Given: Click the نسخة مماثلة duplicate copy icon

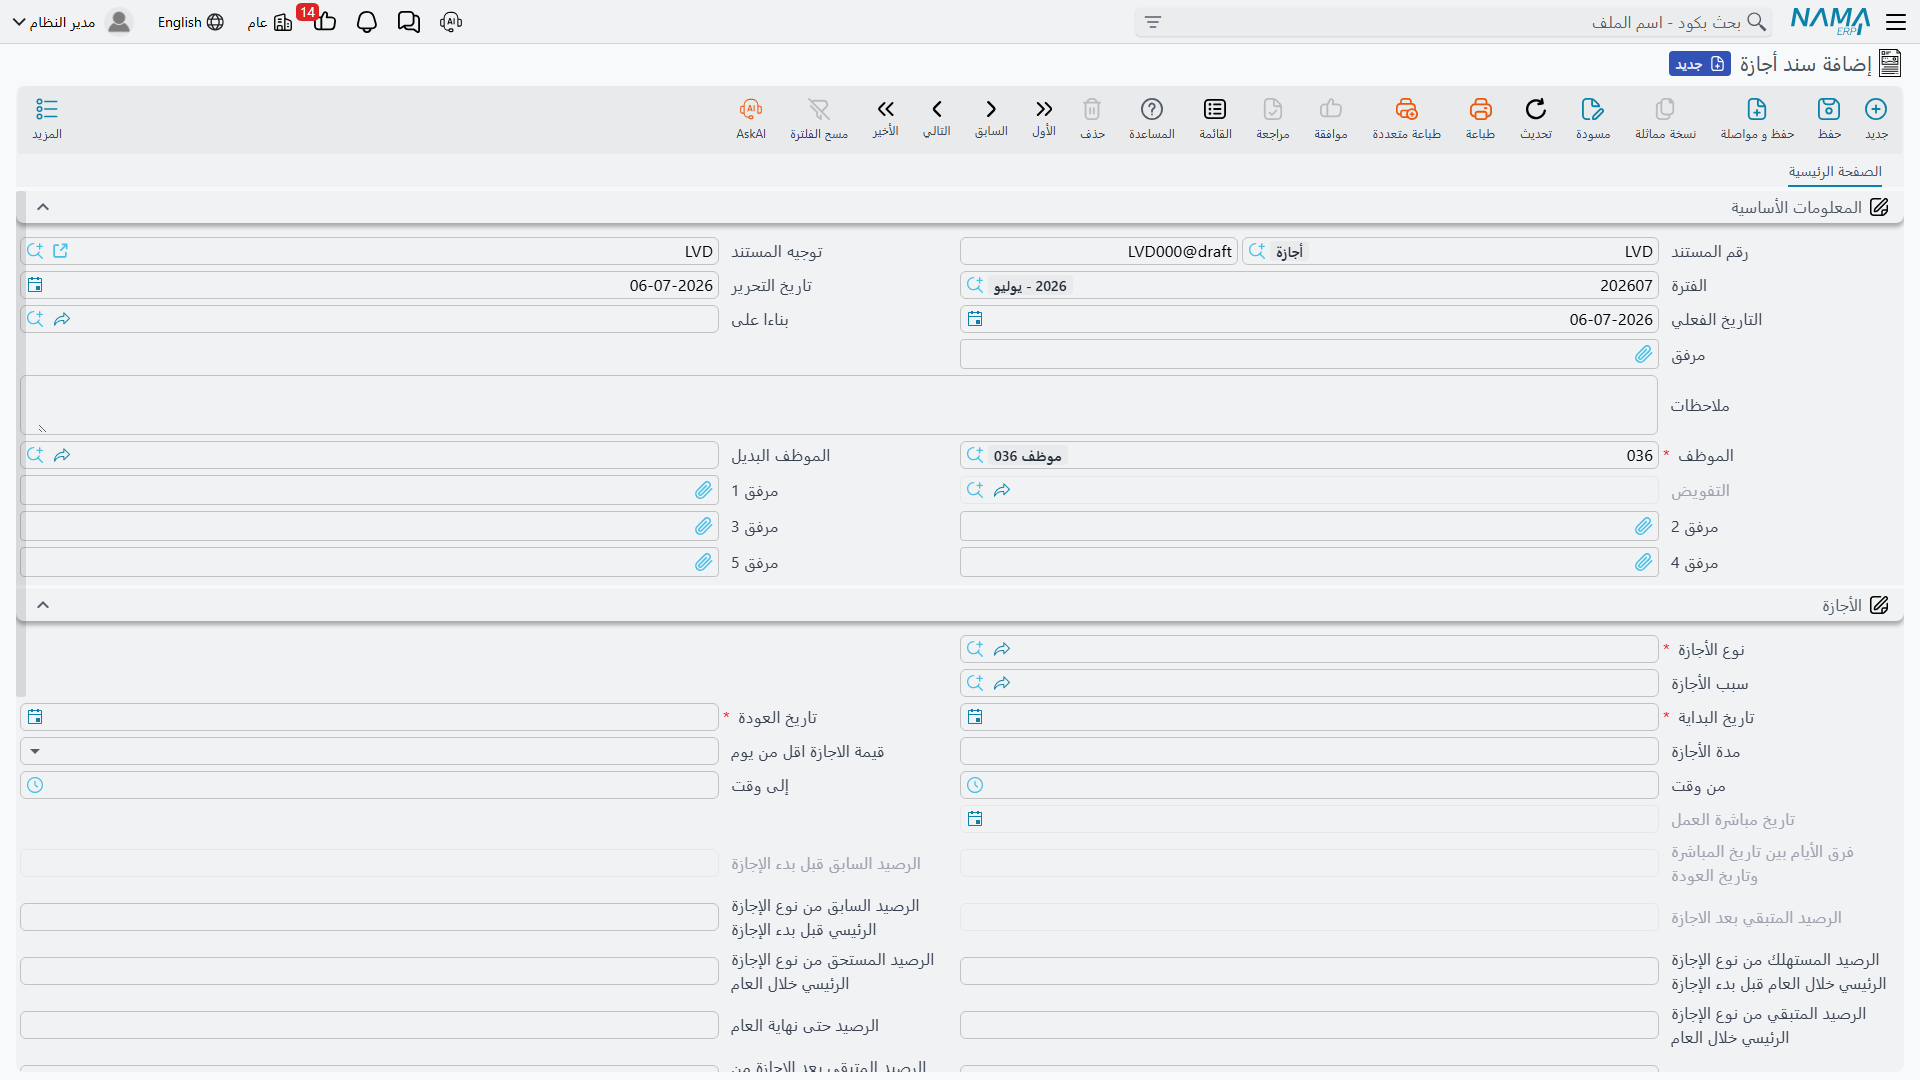Looking at the screenshot, I should tap(1665, 110).
